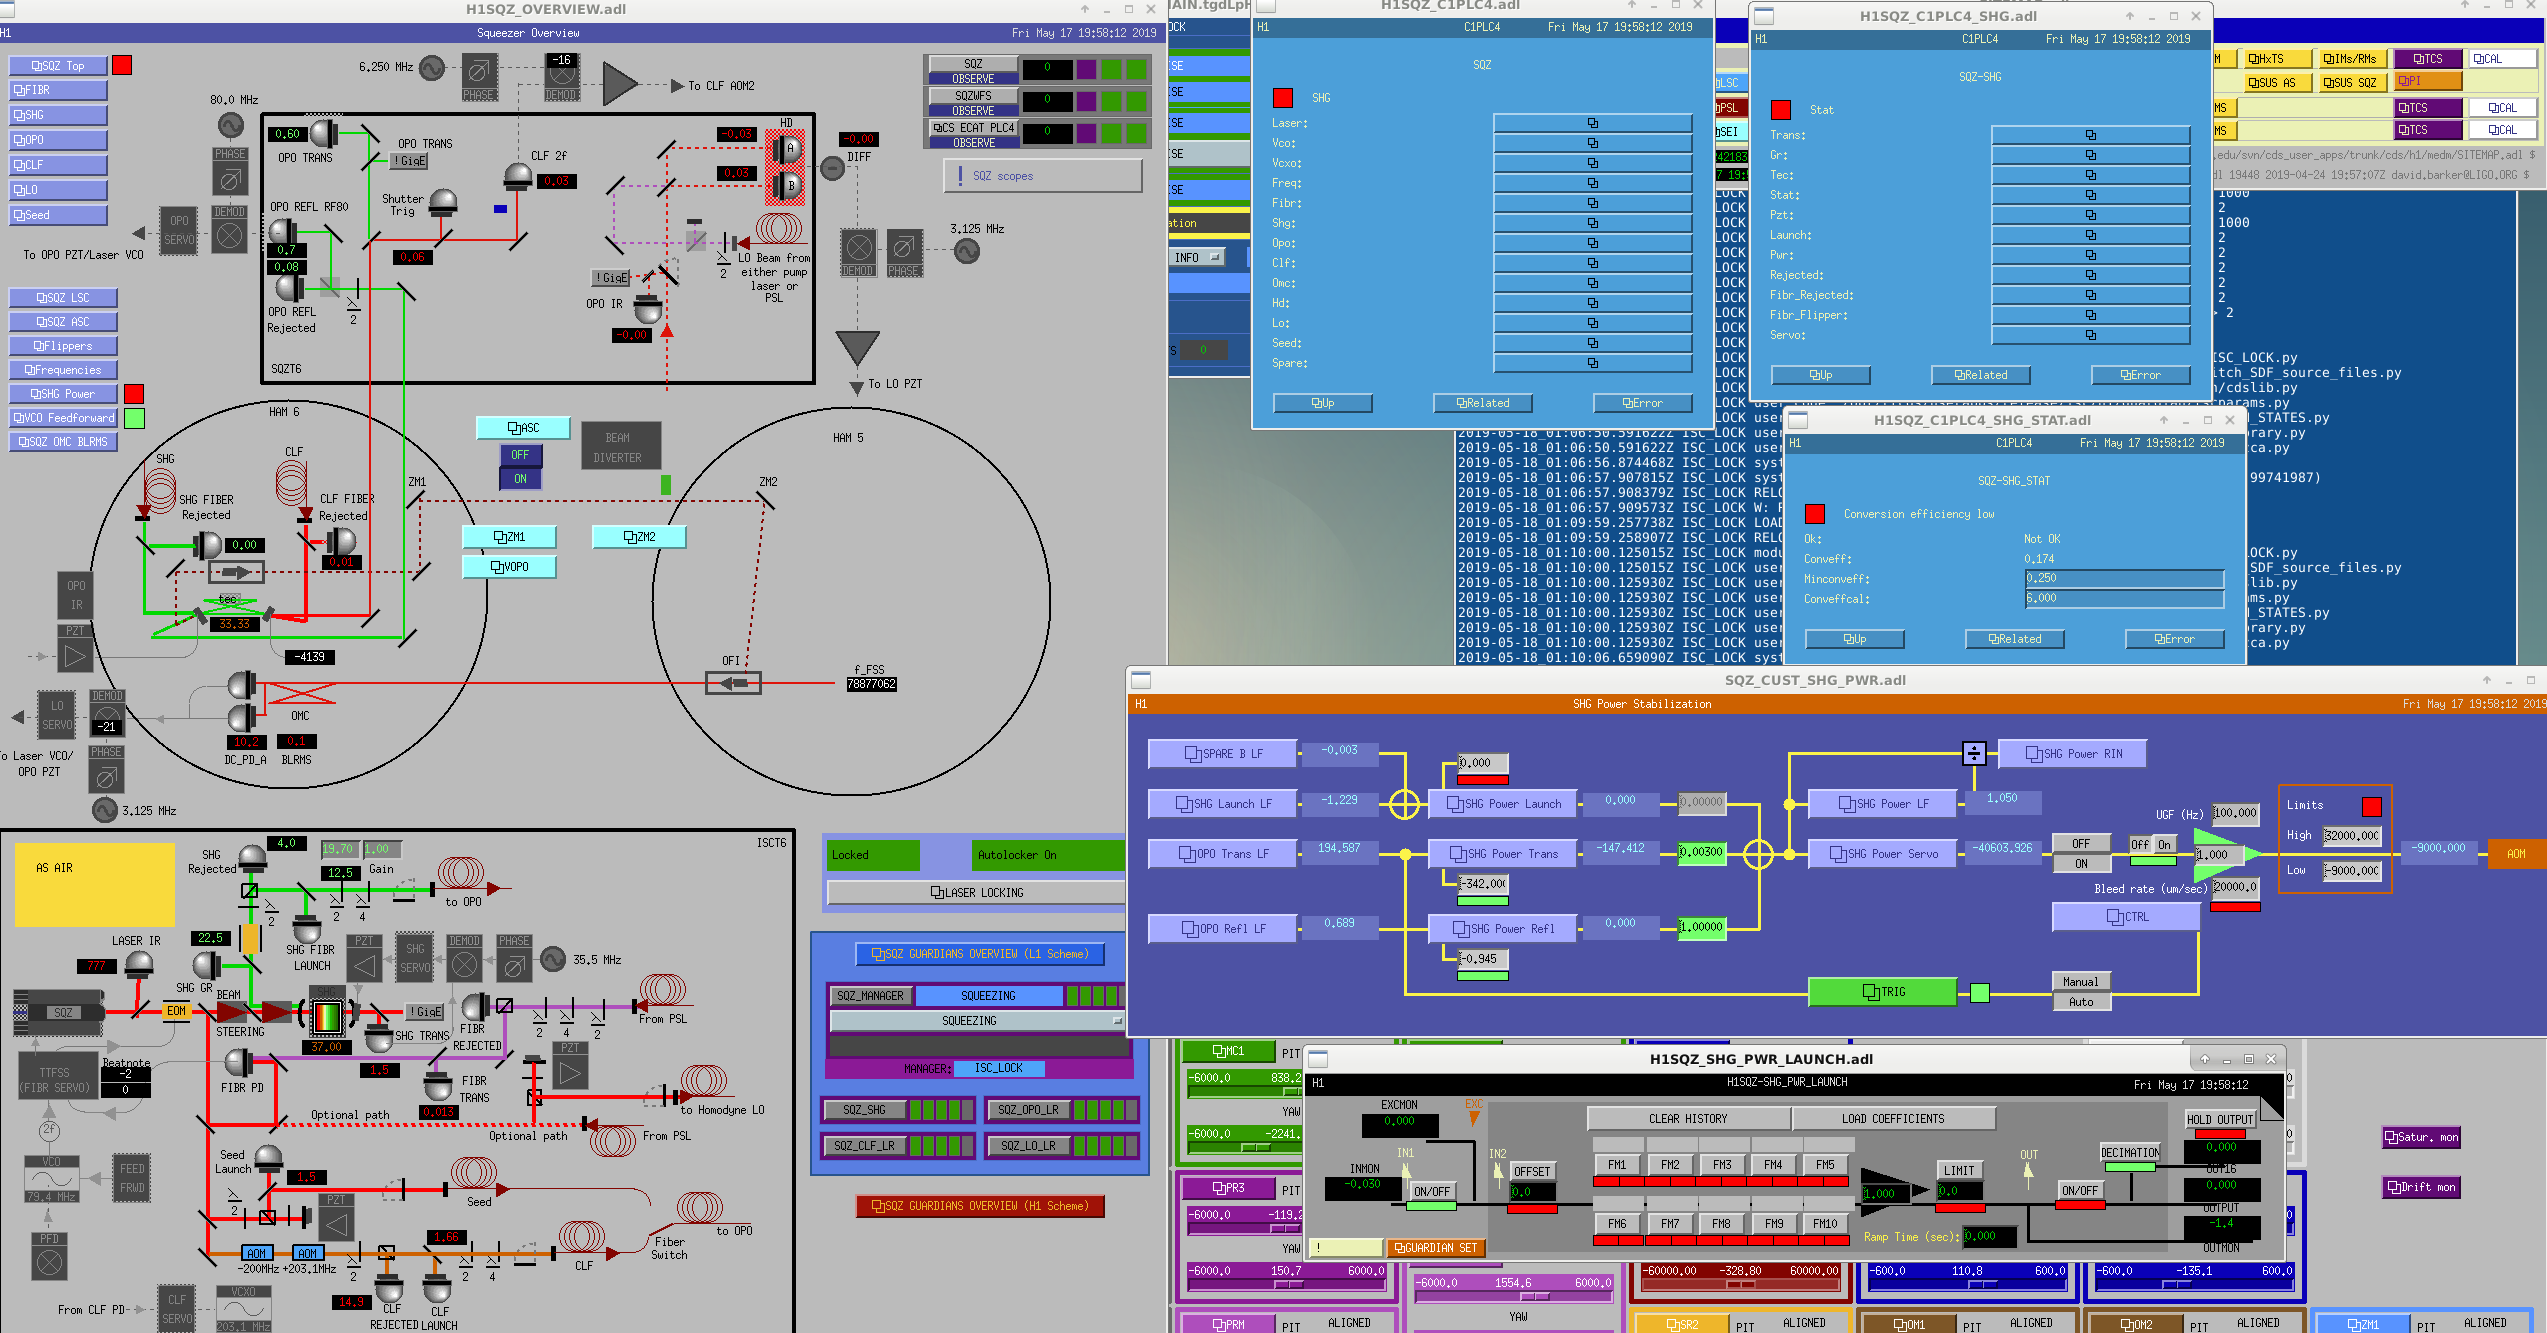This screenshot has width=2547, height=1333.
Task: Click LOAD COEFFICIENTS
Action: click(1894, 1119)
